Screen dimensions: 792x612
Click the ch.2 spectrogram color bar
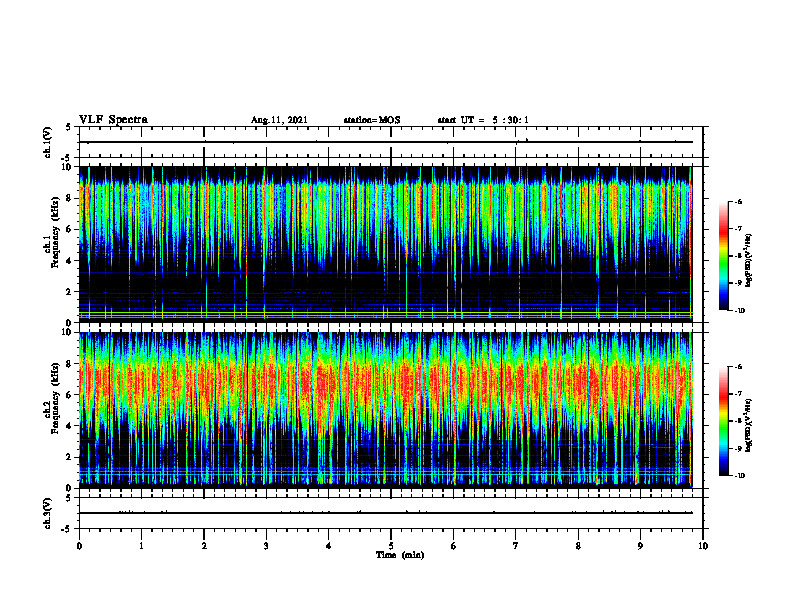723,421
